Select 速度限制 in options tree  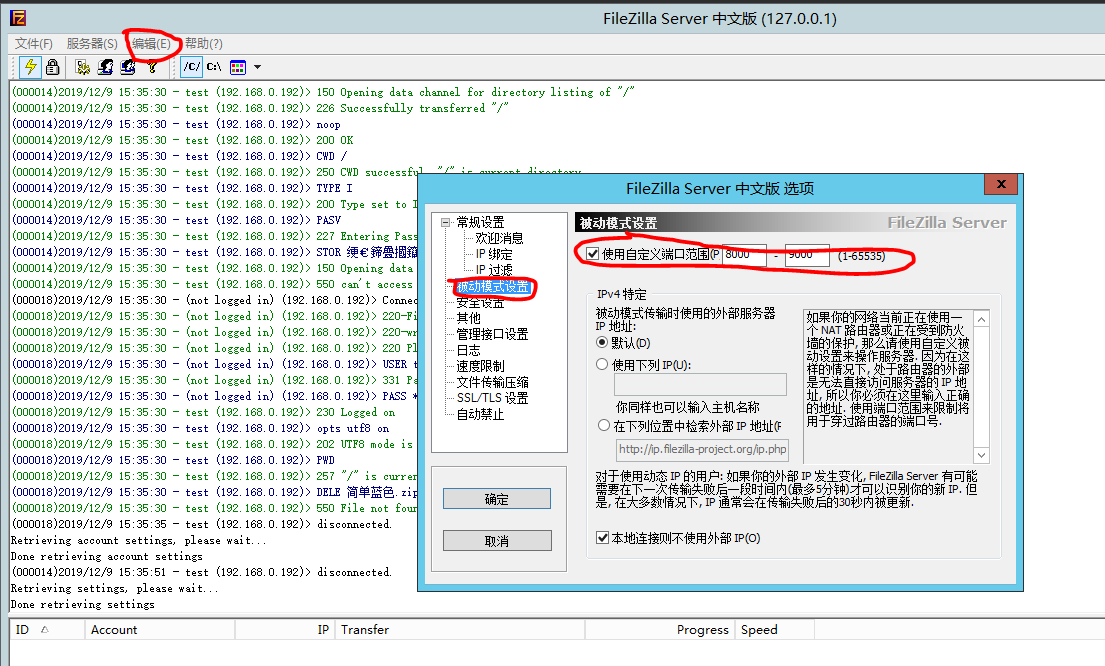pyautogui.click(x=481, y=366)
